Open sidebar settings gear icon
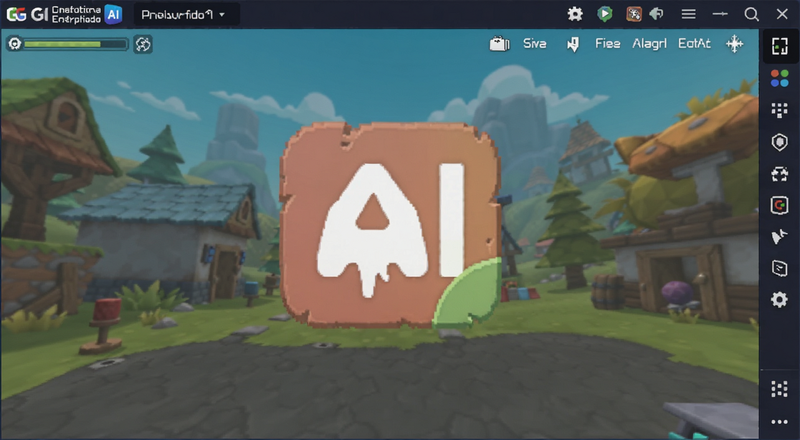The height and width of the screenshot is (440, 800). point(780,300)
